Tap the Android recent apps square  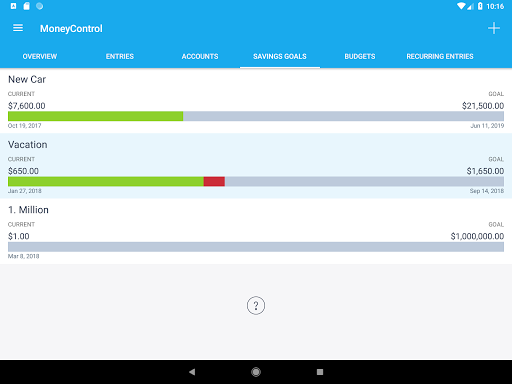tap(320, 372)
